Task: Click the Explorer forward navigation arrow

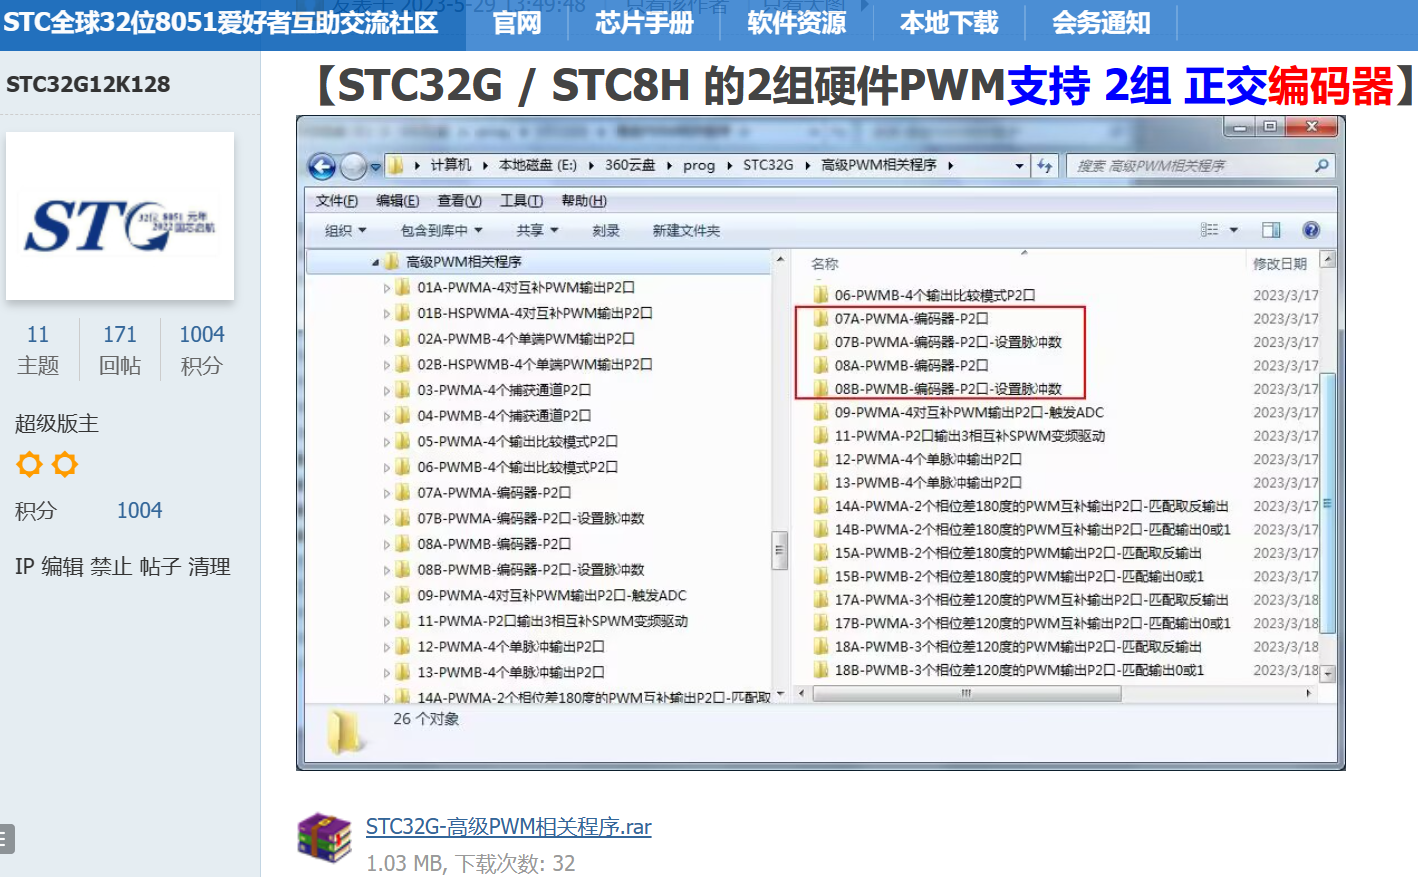Action: (353, 166)
